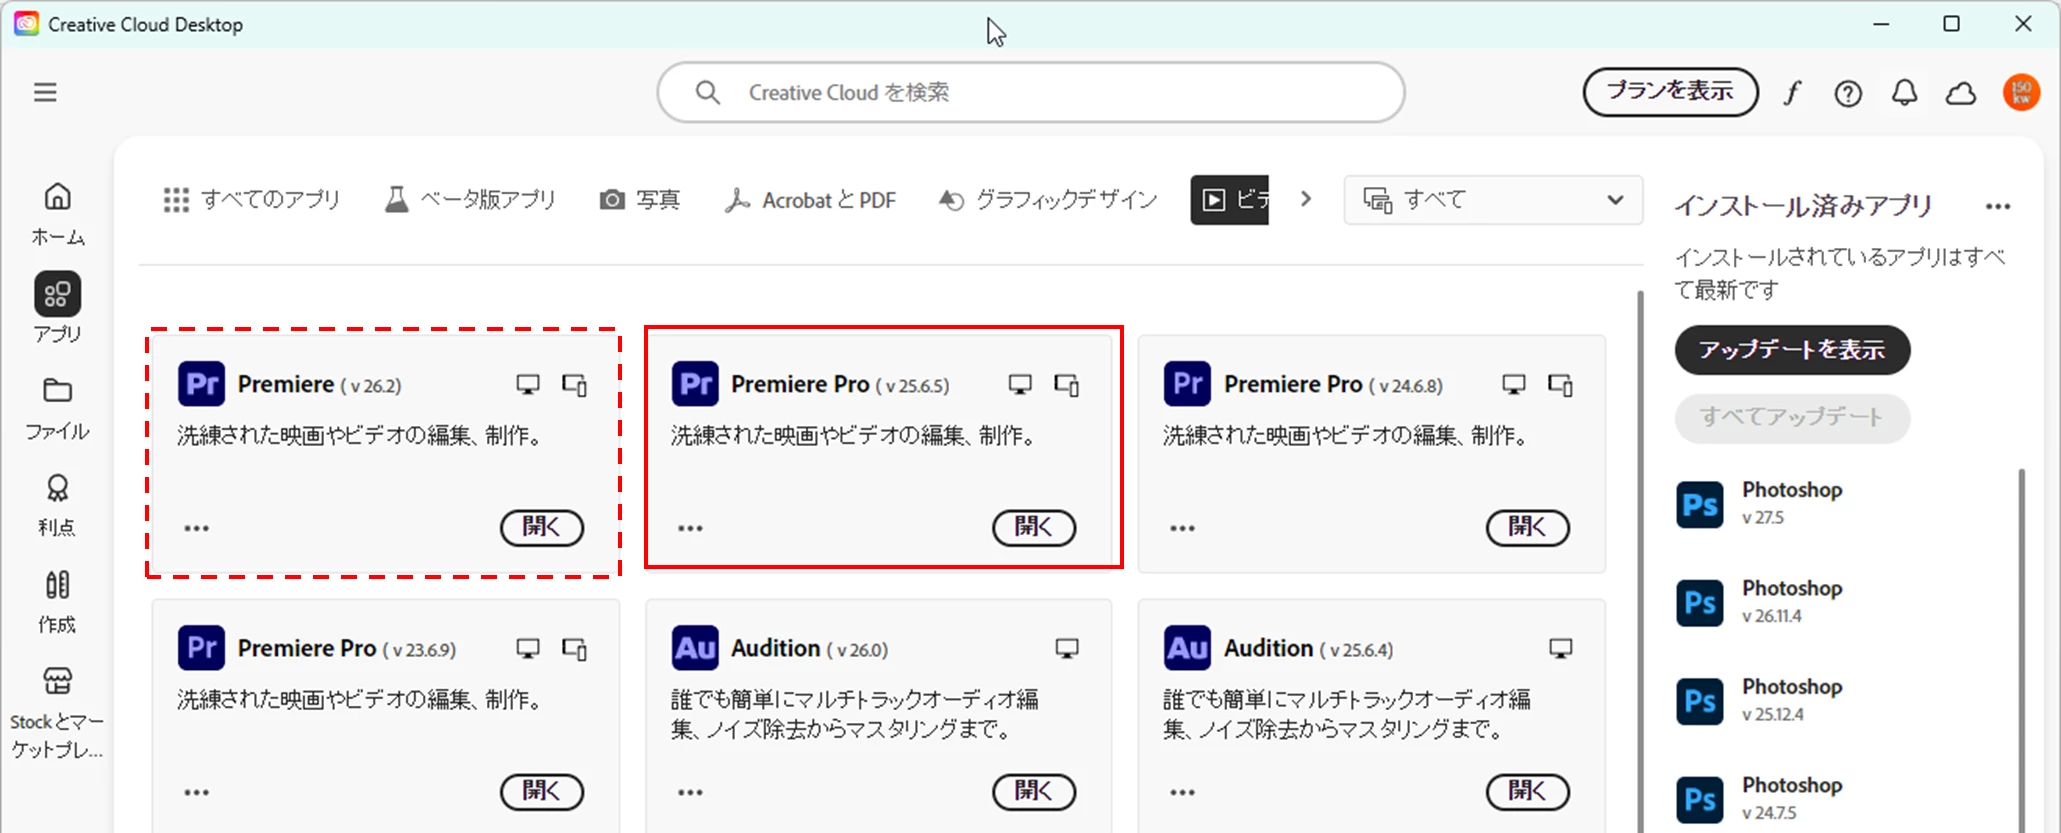This screenshot has width=2061, height=833.
Task: Click the プランを表示 button
Action: click(x=1670, y=92)
